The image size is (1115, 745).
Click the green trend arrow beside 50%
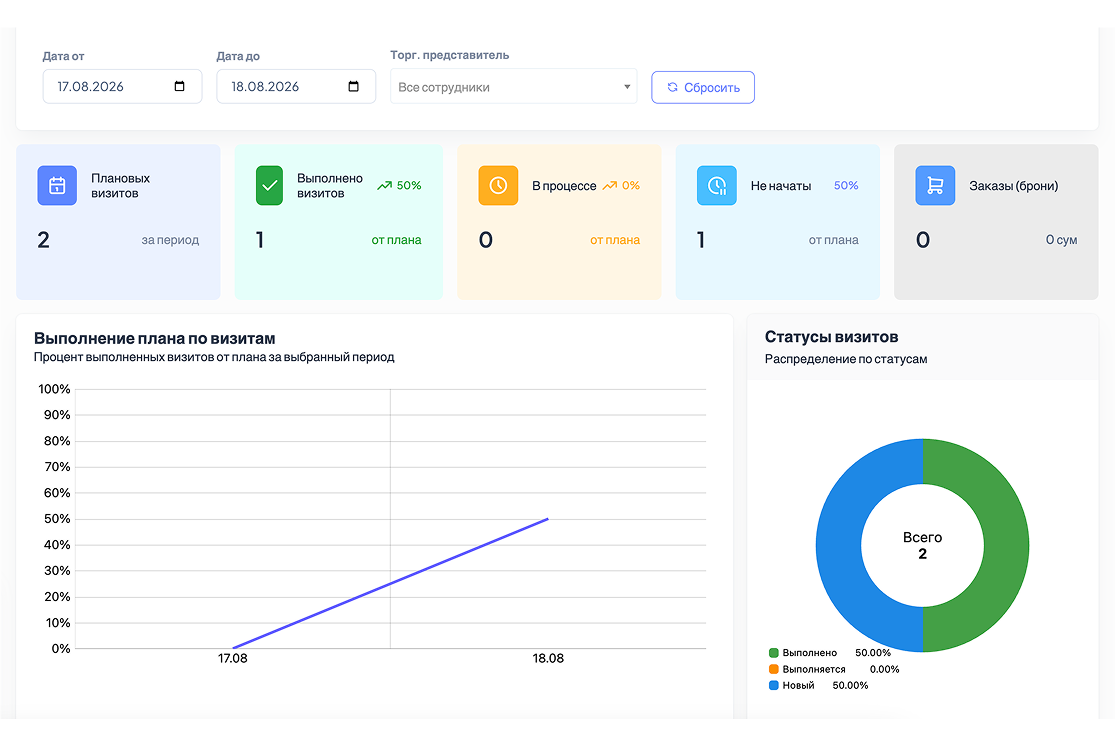tap(385, 186)
